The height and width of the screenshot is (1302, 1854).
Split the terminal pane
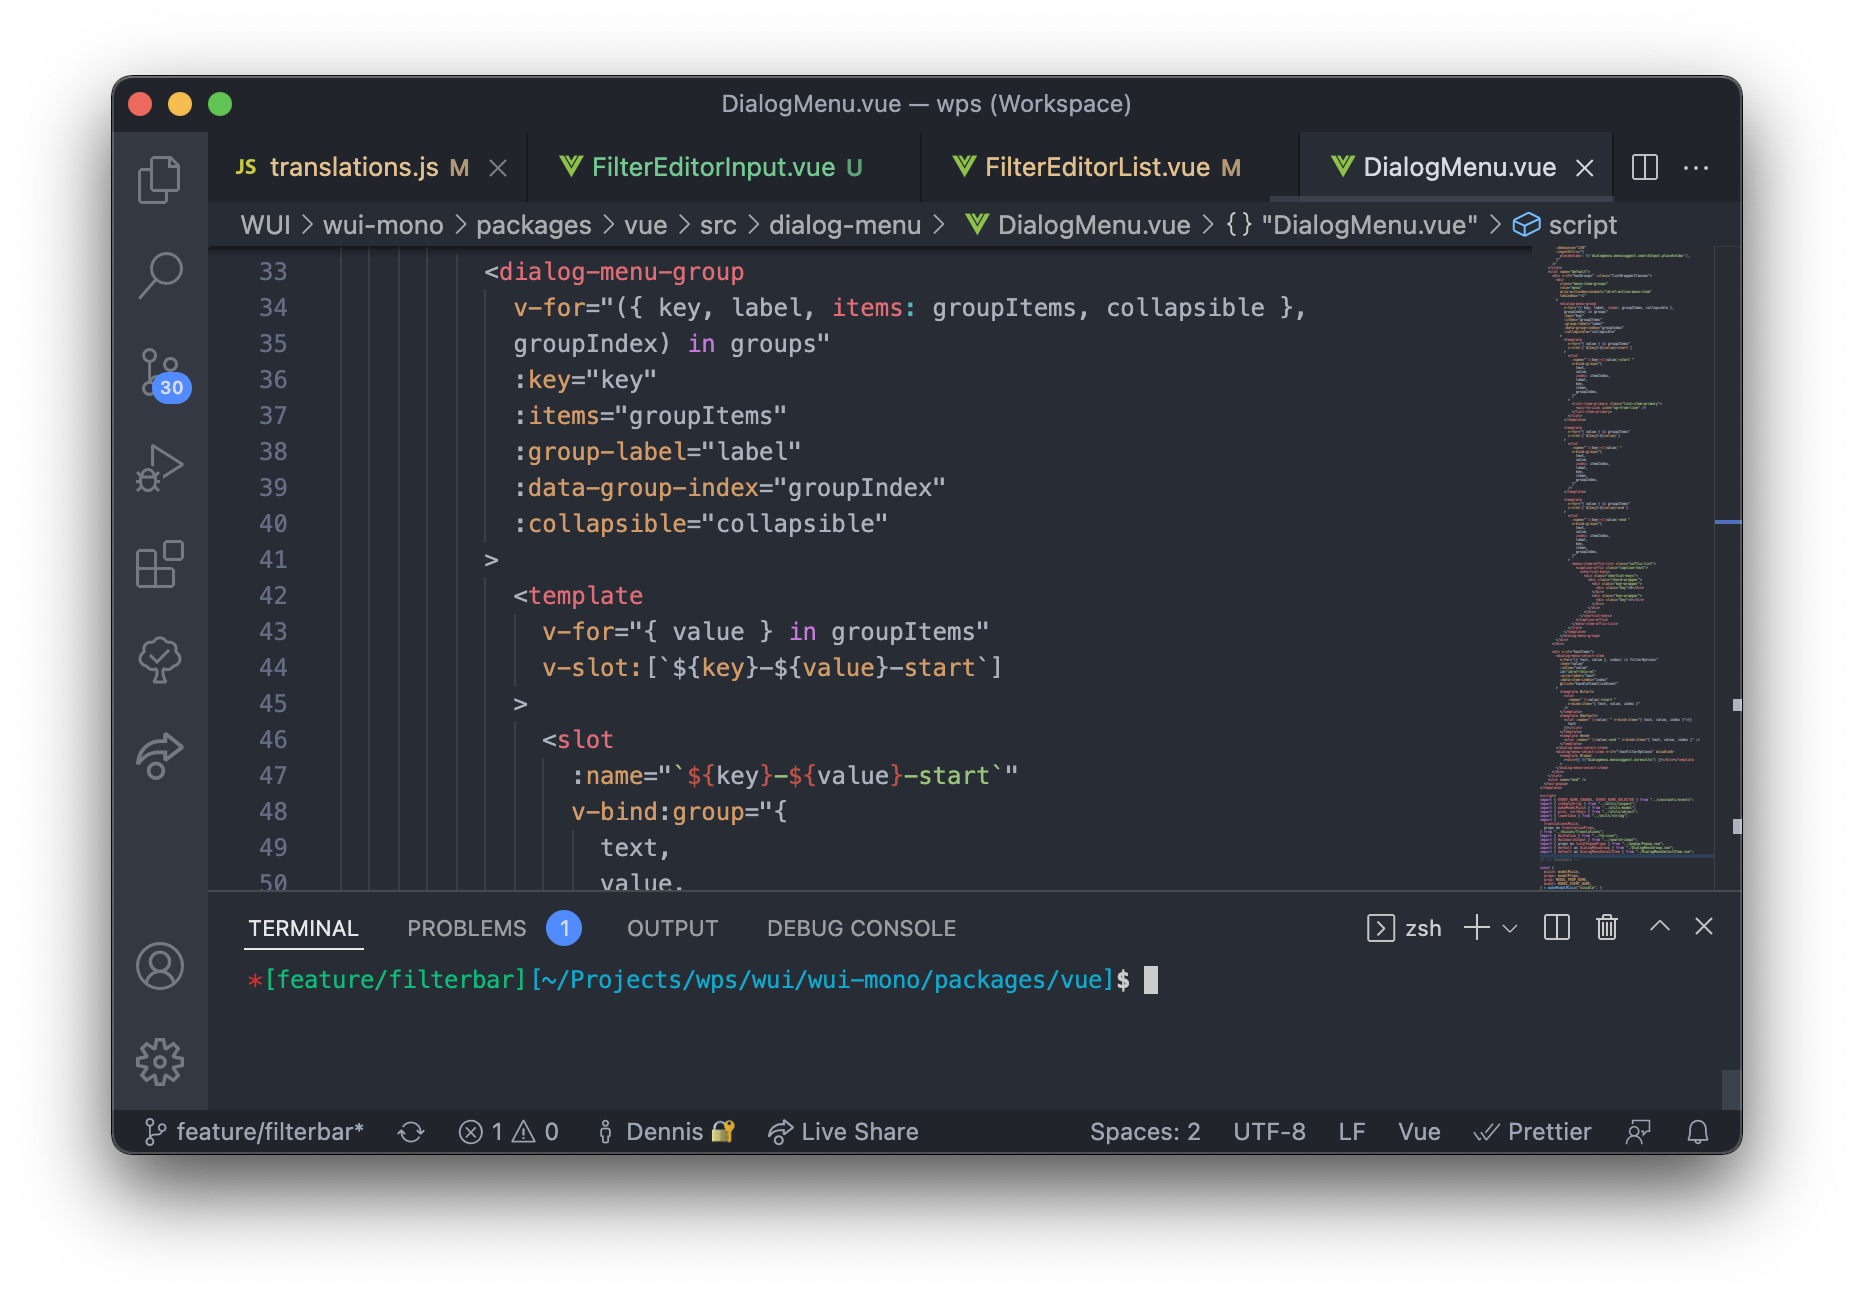tap(1556, 928)
